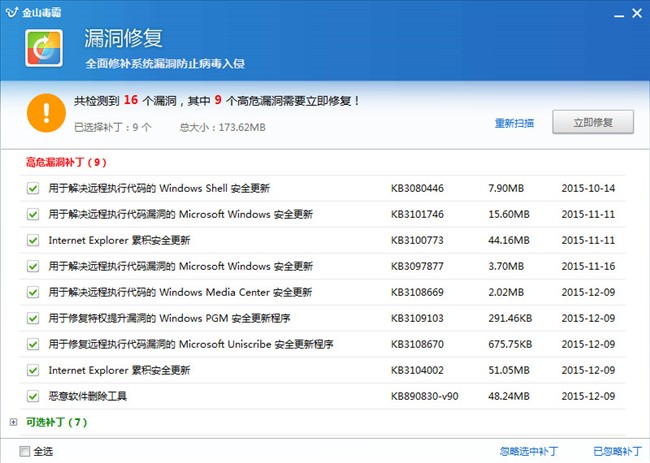650x463 pixels.
Task: Click the 重新扫描 rescan link
Action: [x=514, y=123]
